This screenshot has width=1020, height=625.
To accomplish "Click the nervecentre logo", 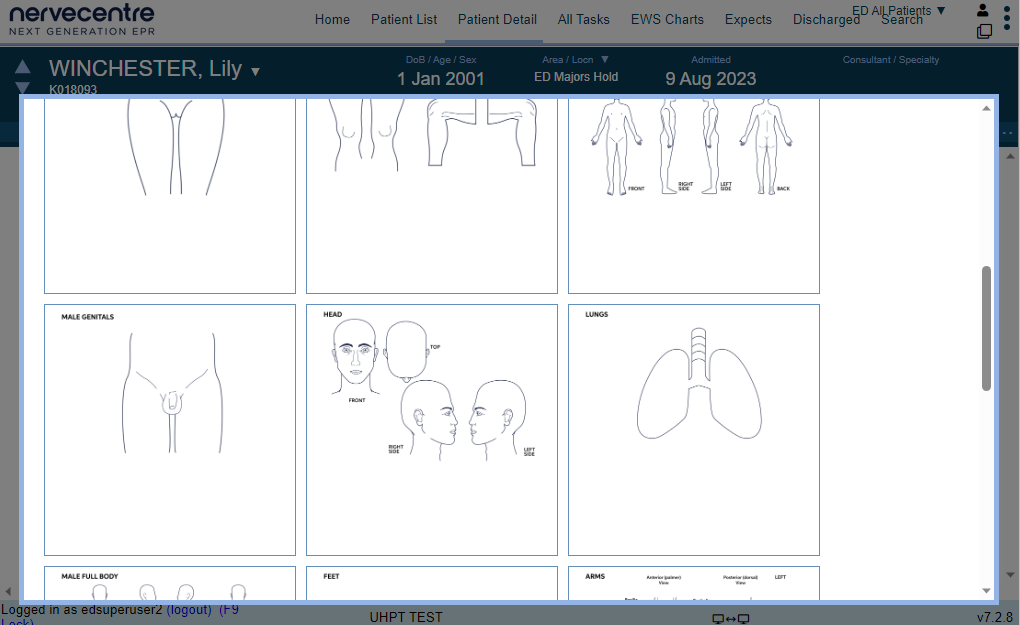I will click(82, 20).
